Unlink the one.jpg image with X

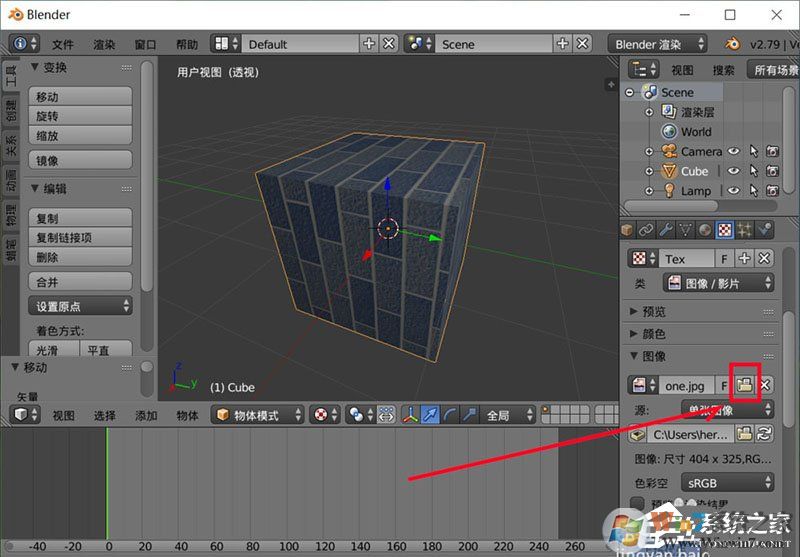765,385
